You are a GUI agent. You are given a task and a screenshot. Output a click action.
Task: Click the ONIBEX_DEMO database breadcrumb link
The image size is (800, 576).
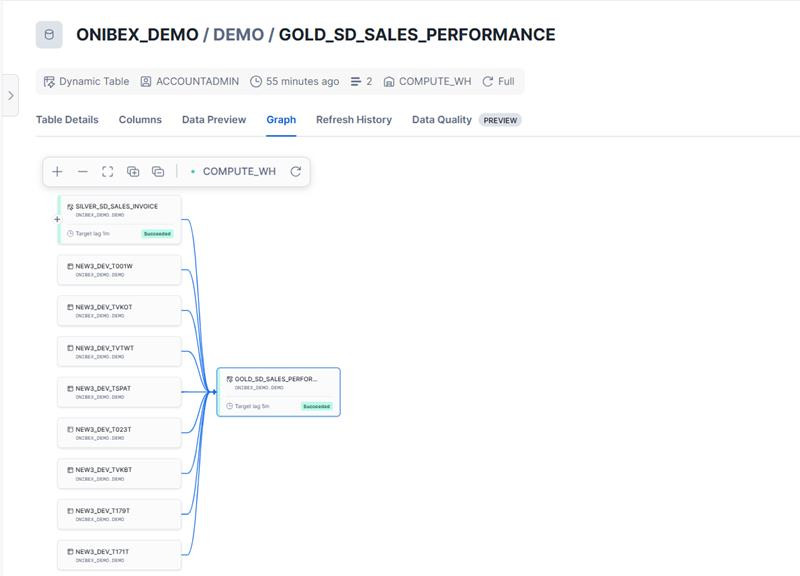pos(137,35)
